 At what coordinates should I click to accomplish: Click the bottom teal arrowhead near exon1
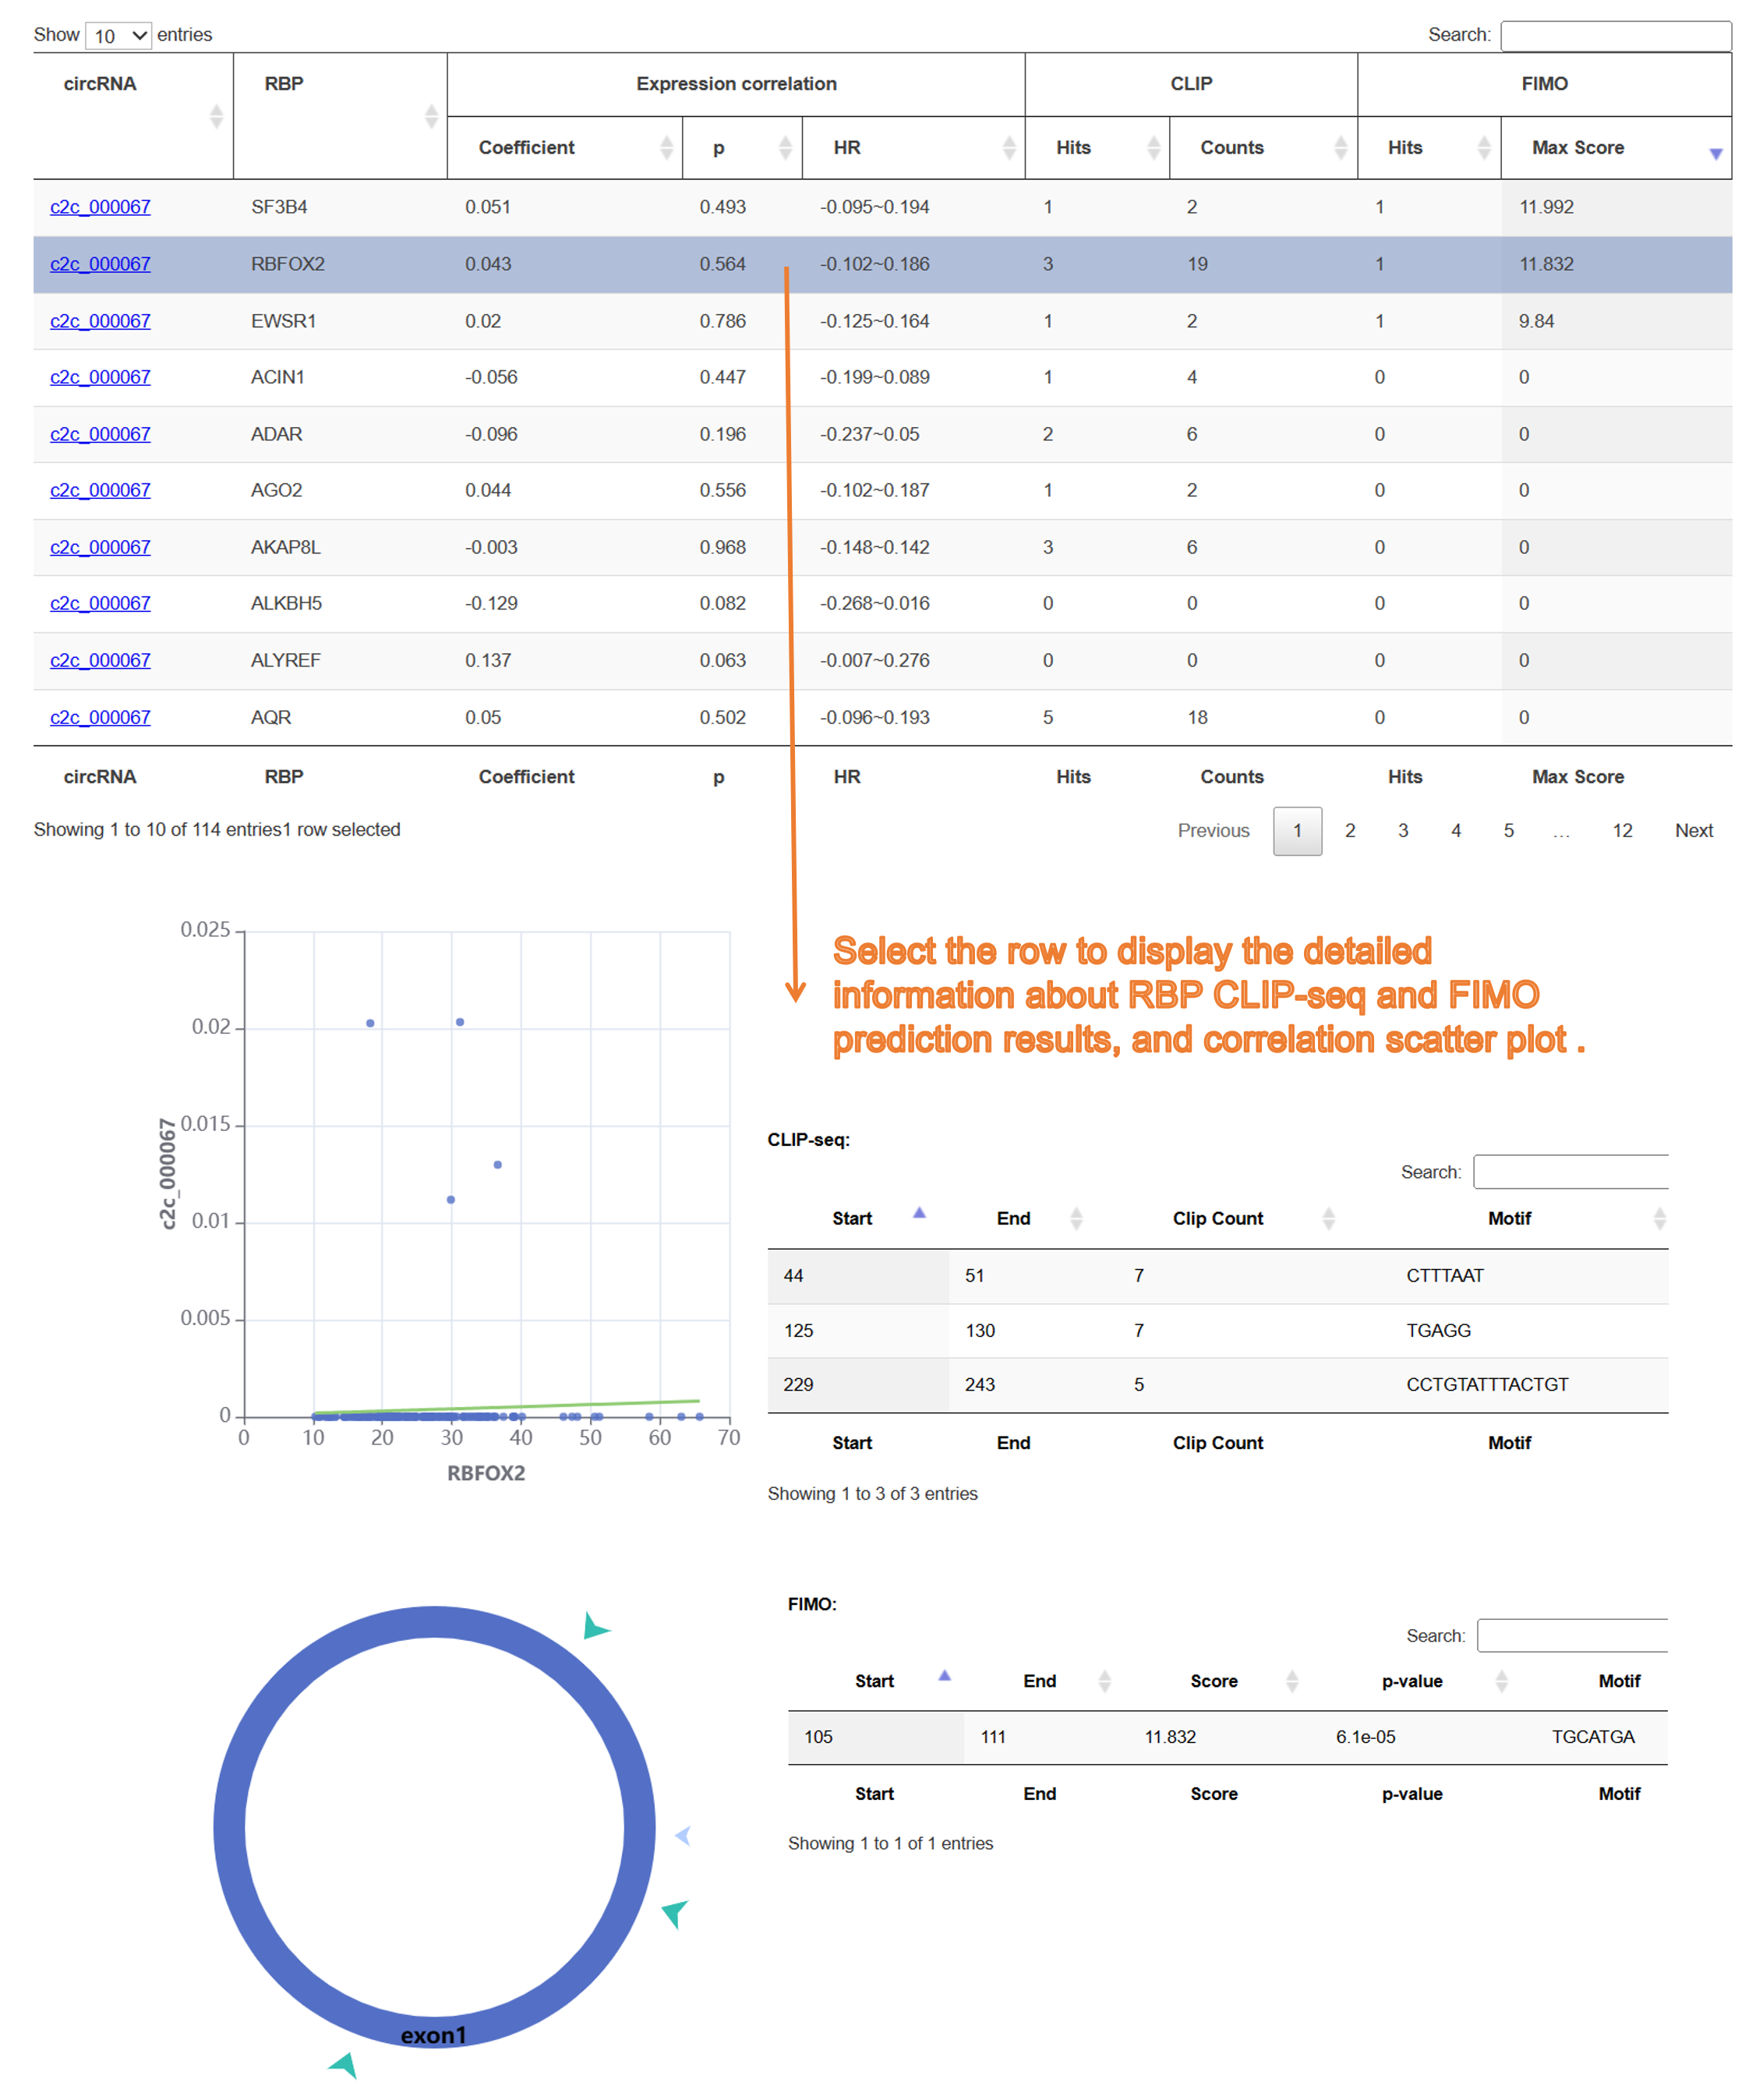click(x=344, y=2064)
